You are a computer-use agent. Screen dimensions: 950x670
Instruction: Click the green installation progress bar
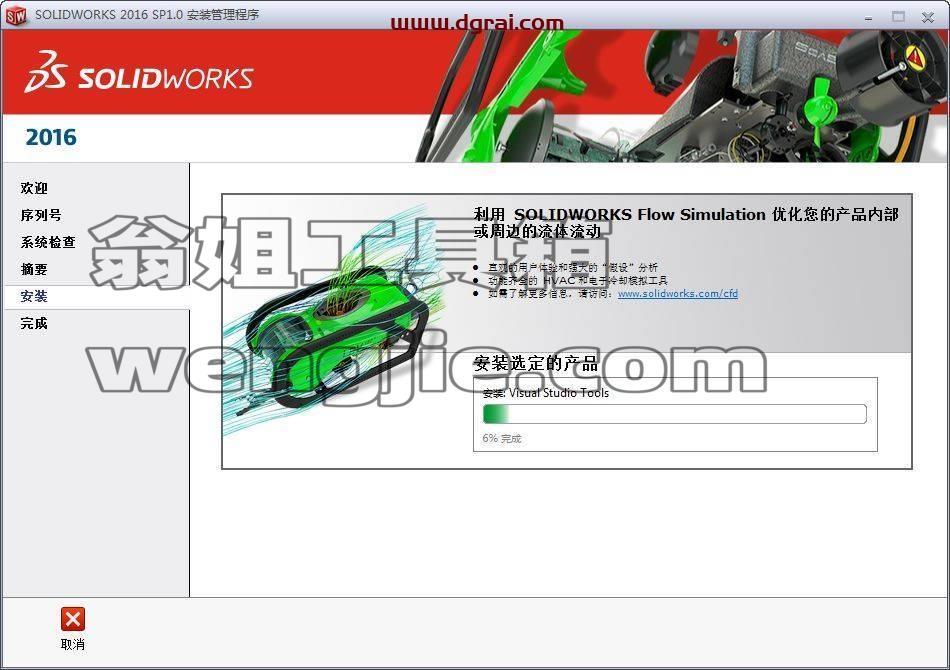(x=674, y=414)
